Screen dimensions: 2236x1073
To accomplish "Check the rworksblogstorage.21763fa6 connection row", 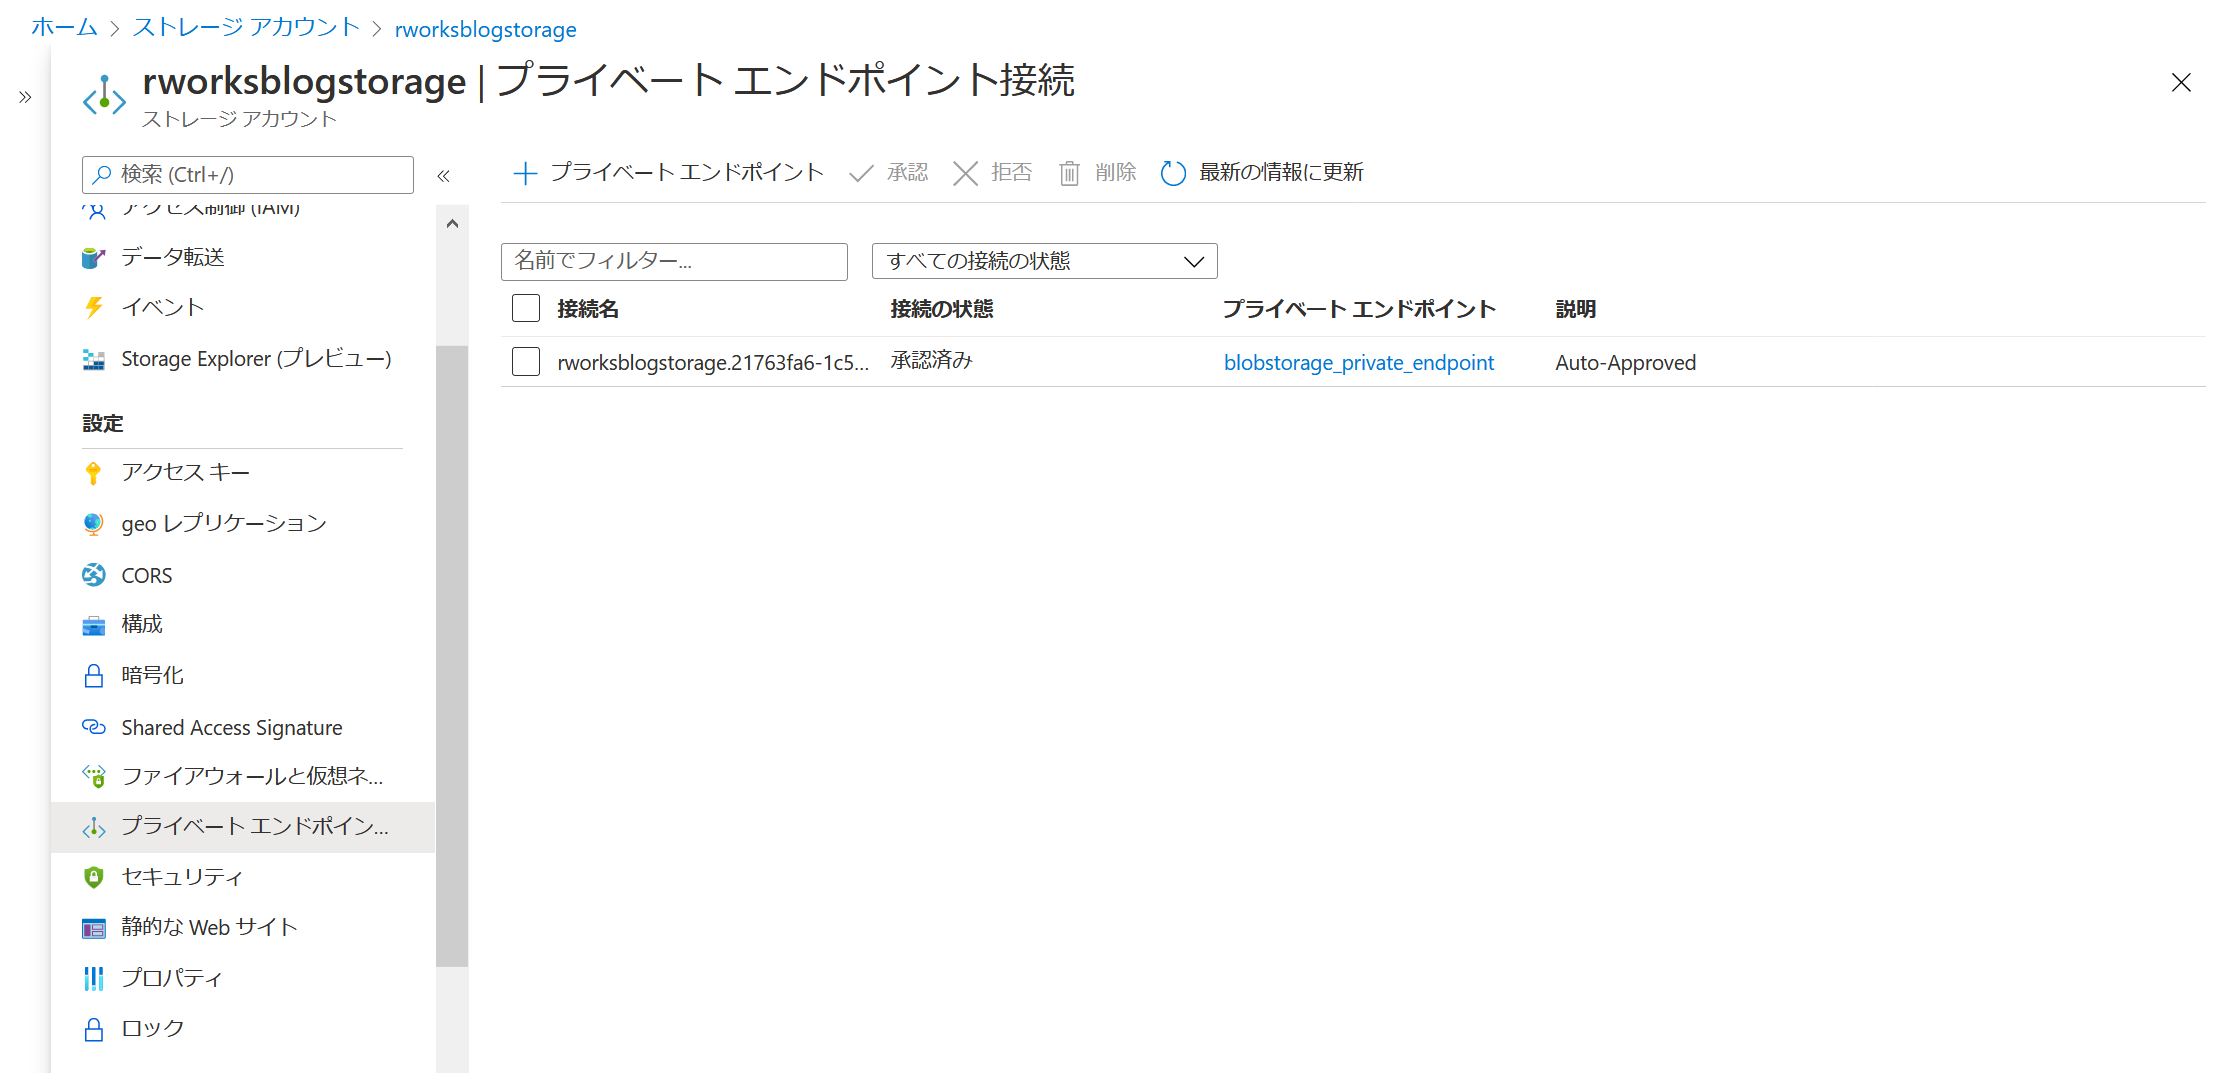I will click(x=526, y=361).
